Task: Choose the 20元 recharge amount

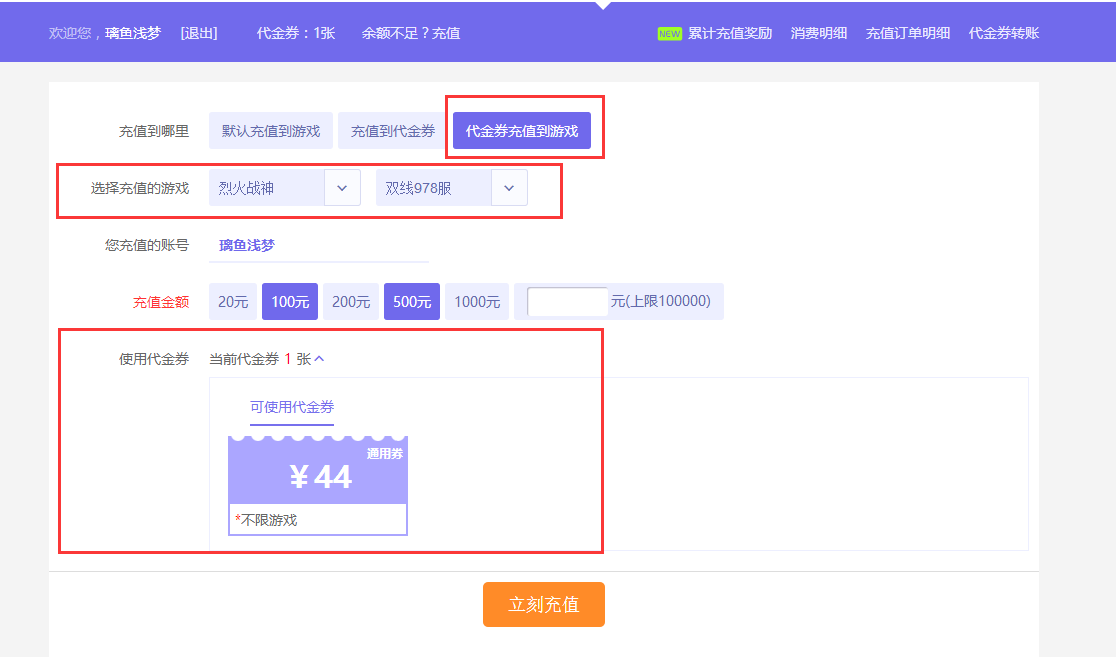Action: [x=233, y=302]
